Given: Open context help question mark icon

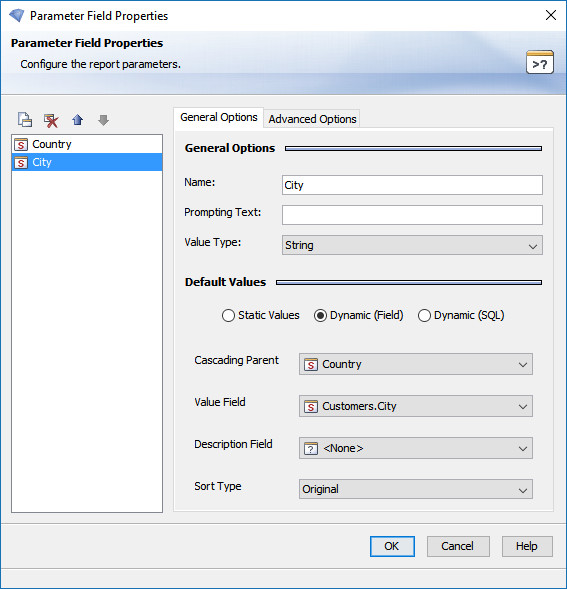Looking at the screenshot, I should tap(540, 62).
